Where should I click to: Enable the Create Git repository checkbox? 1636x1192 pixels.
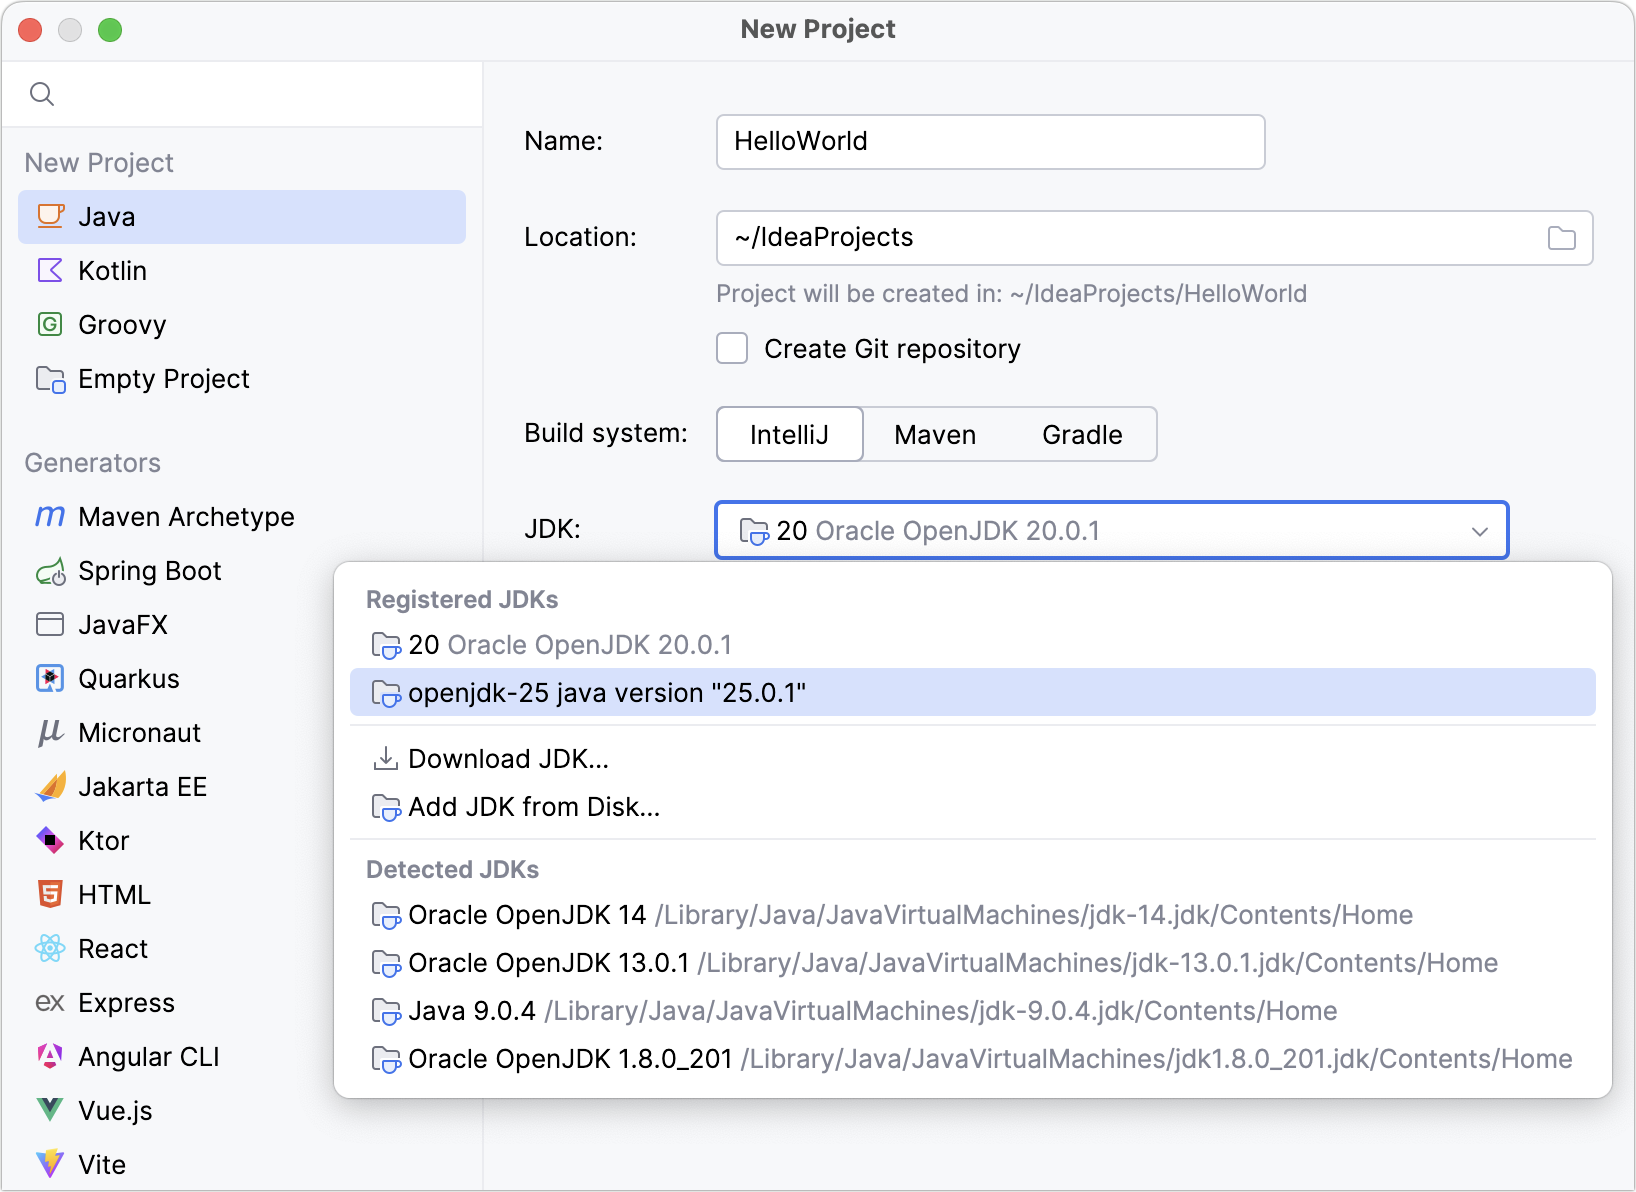click(x=732, y=348)
